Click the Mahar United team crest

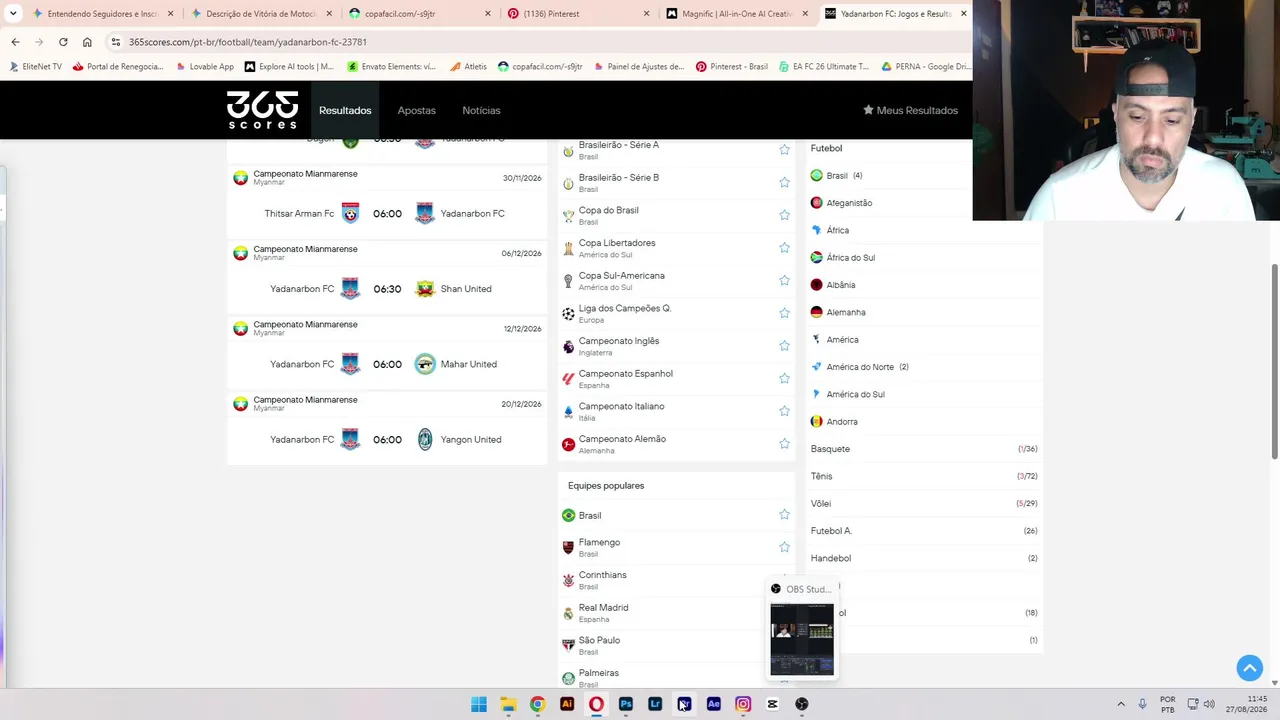click(425, 364)
